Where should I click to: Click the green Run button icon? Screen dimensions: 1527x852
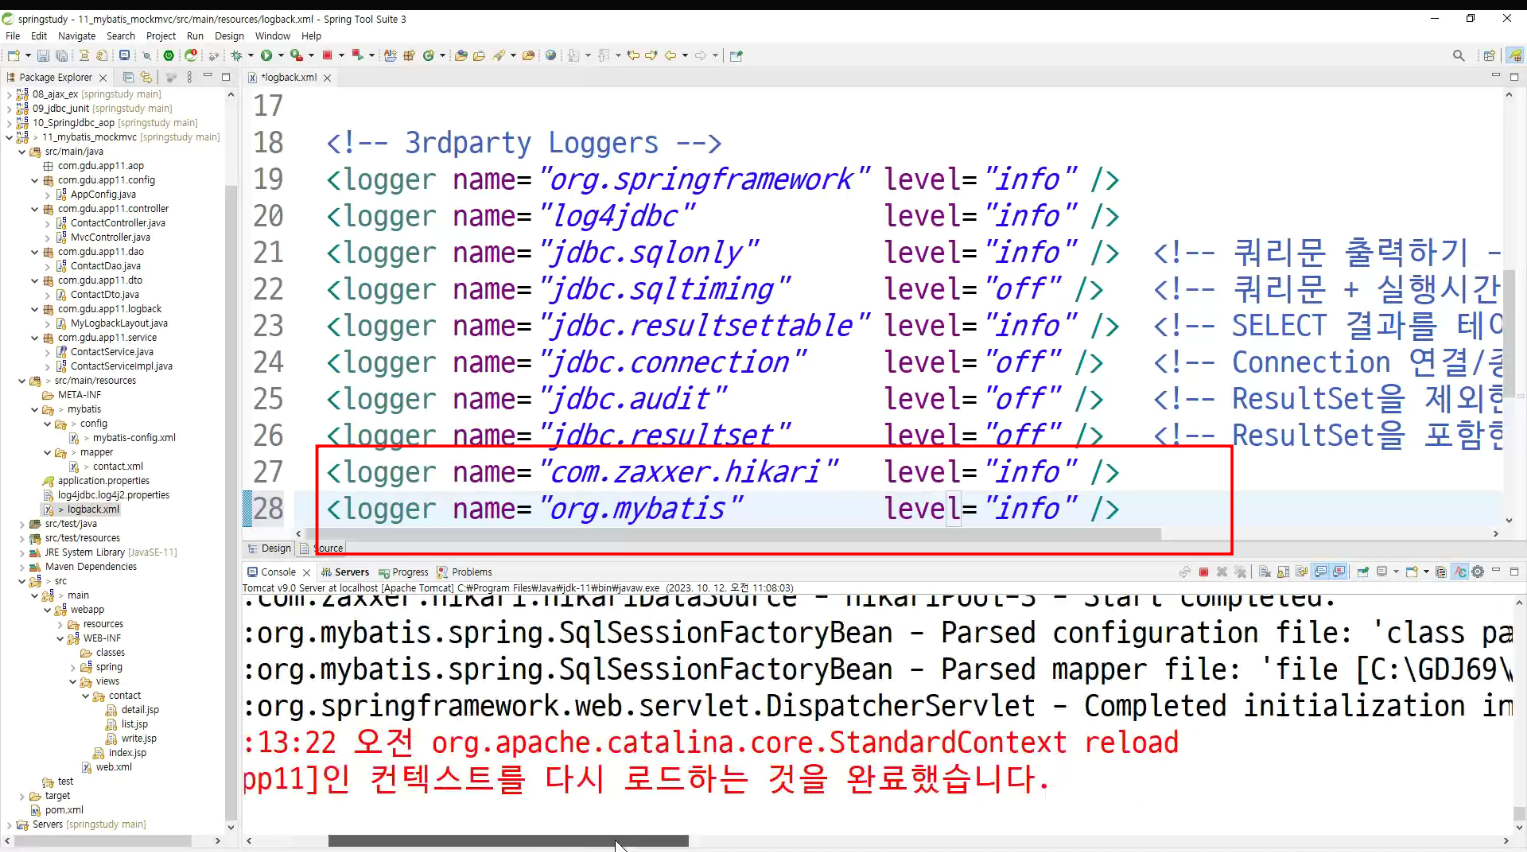pos(267,56)
